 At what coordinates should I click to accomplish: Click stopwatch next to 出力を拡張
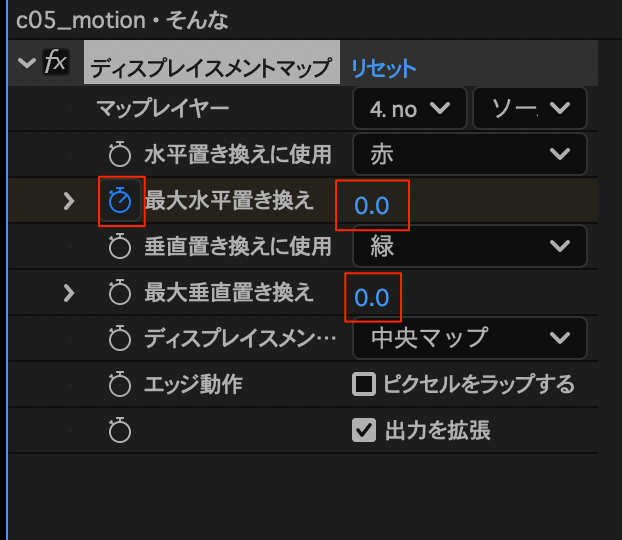point(120,430)
